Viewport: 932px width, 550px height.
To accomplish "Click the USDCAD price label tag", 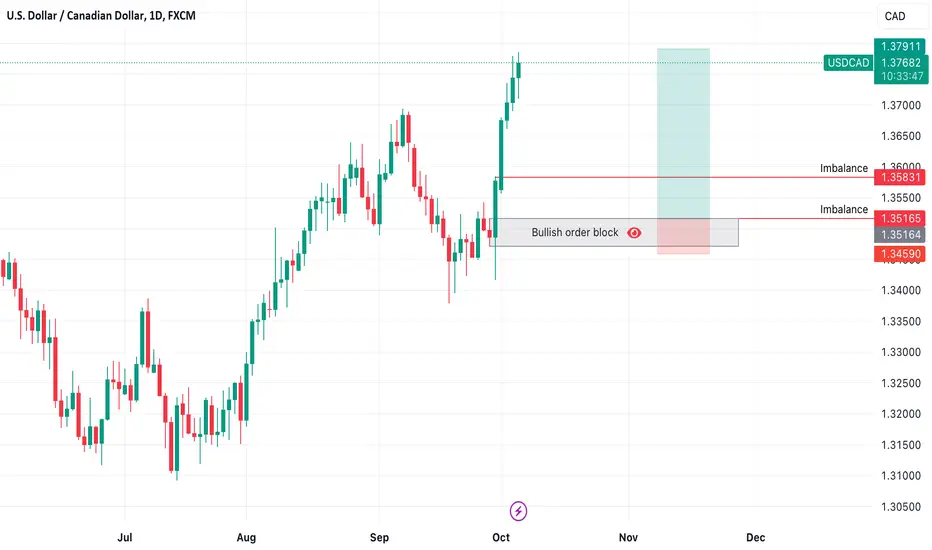I will pyautogui.click(x=848, y=62).
